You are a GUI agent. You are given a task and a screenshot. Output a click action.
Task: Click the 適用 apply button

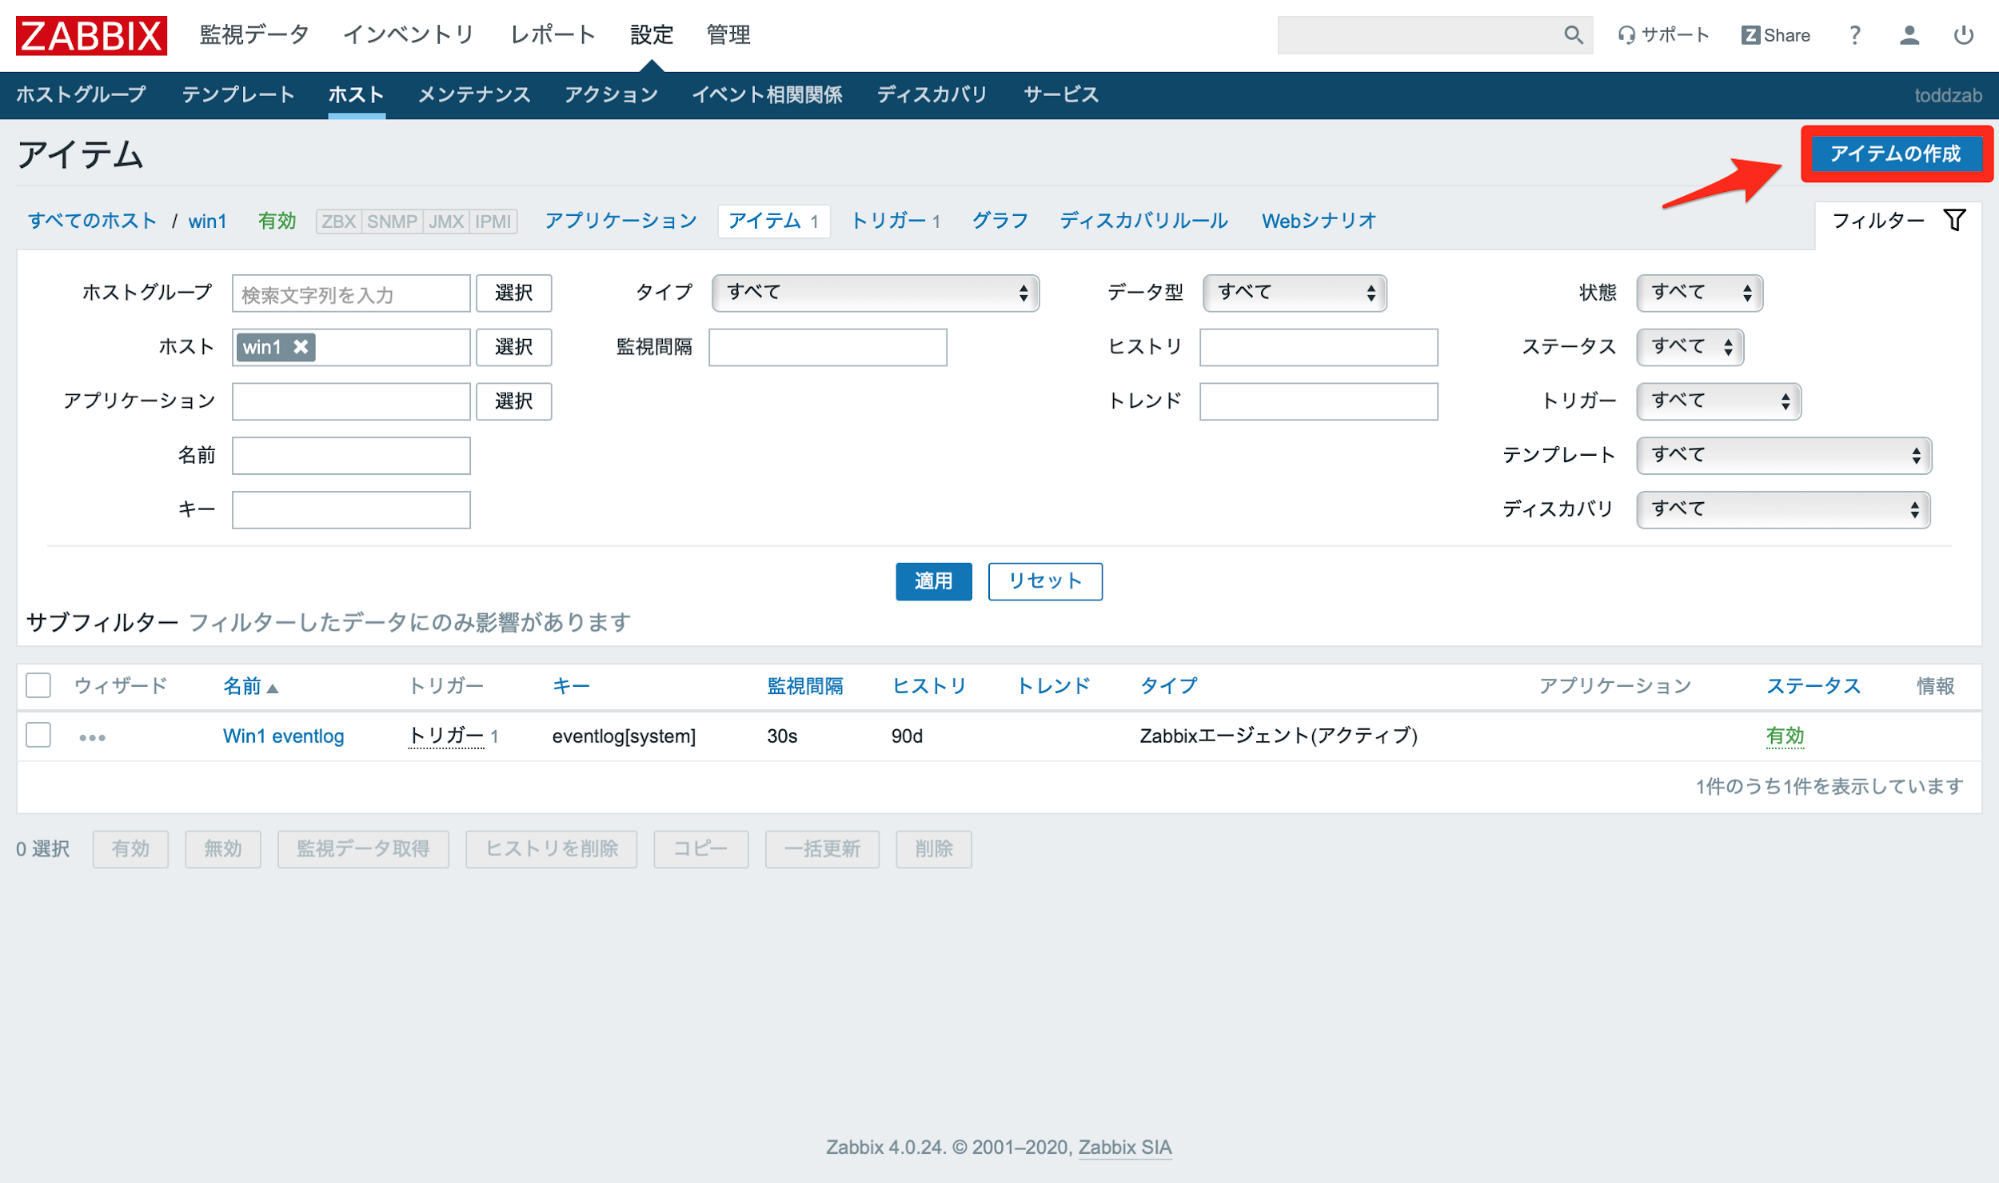point(933,581)
